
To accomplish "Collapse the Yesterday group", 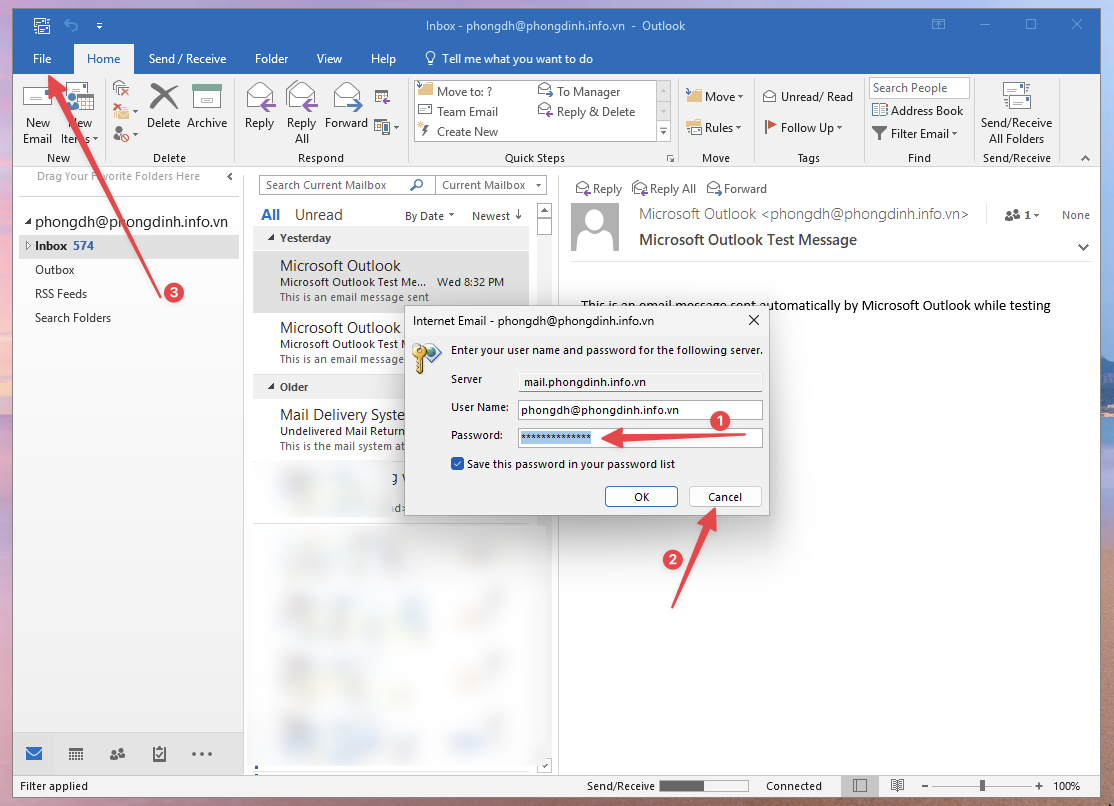I will pos(271,238).
